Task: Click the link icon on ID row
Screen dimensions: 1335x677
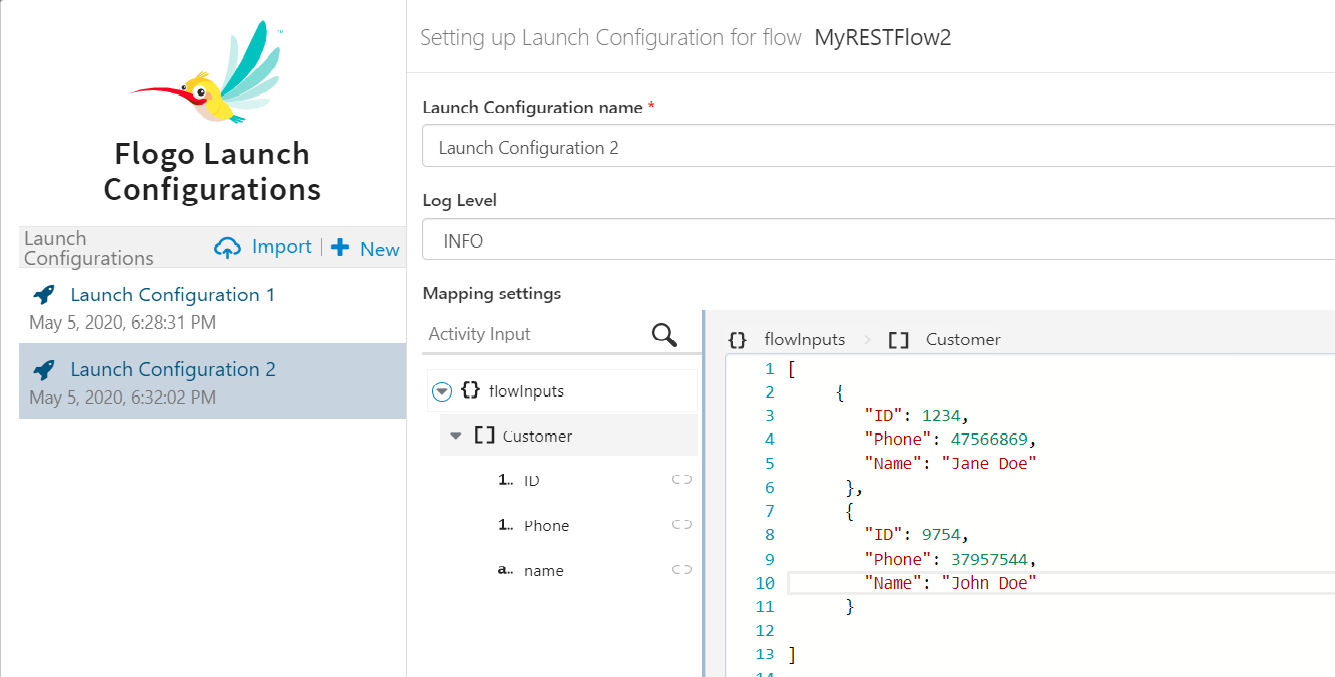Action: pyautogui.click(x=682, y=480)
